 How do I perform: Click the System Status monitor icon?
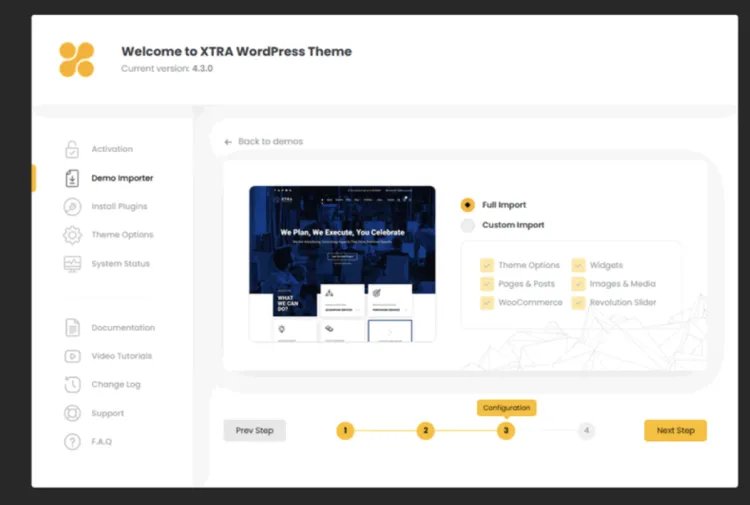pyautogui.click(x=72, y=263)
